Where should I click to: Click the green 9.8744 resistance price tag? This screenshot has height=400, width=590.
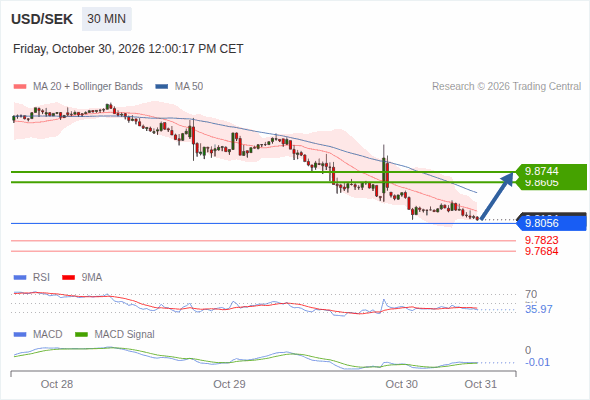tap(552, 171)
